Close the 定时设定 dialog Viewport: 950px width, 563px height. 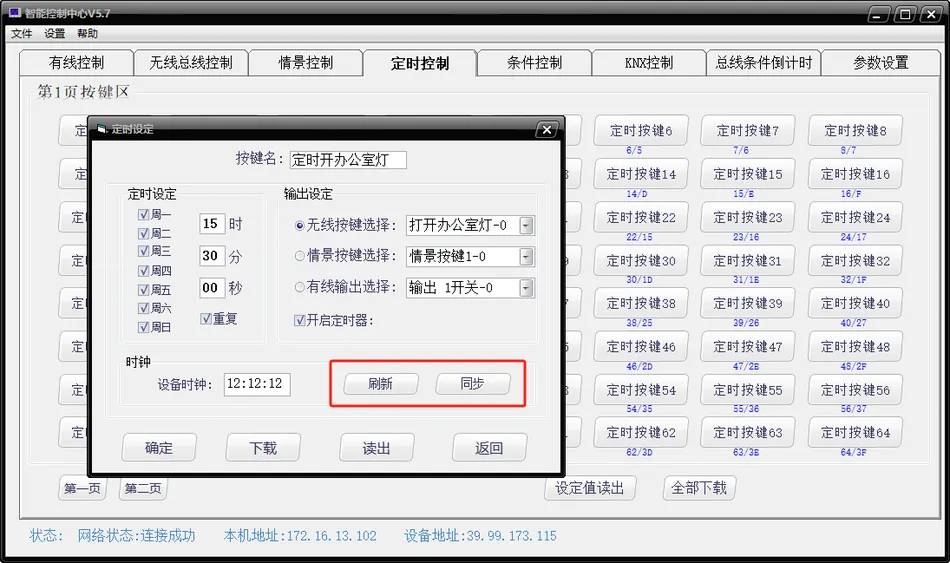point(546,130)
